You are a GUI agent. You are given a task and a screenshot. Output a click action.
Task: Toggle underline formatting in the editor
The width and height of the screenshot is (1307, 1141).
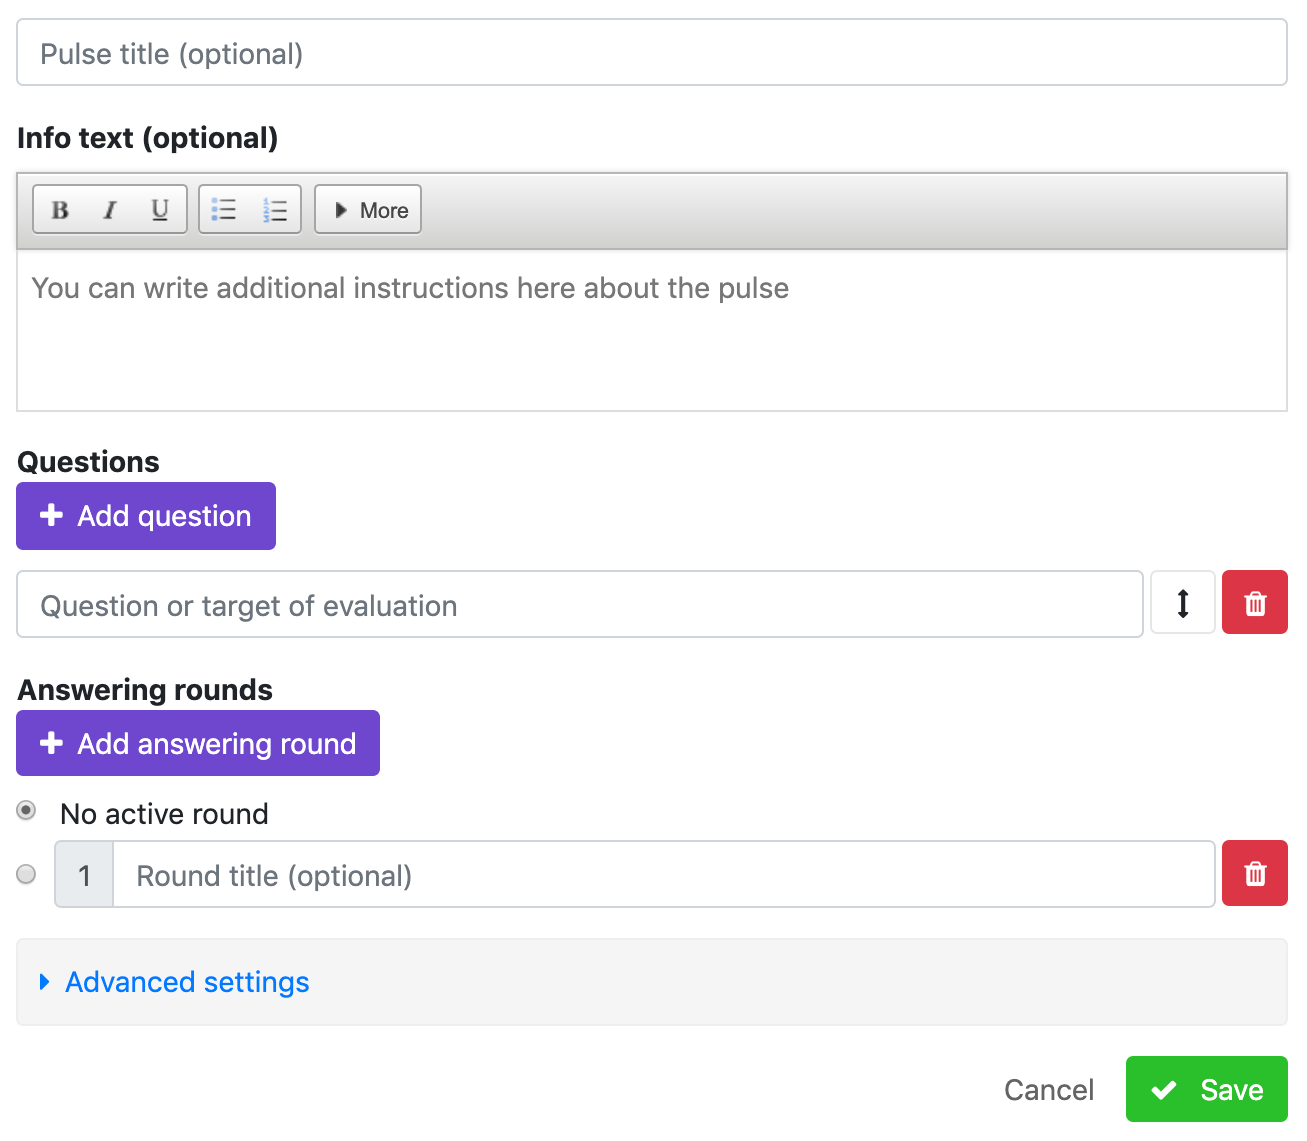160,210
